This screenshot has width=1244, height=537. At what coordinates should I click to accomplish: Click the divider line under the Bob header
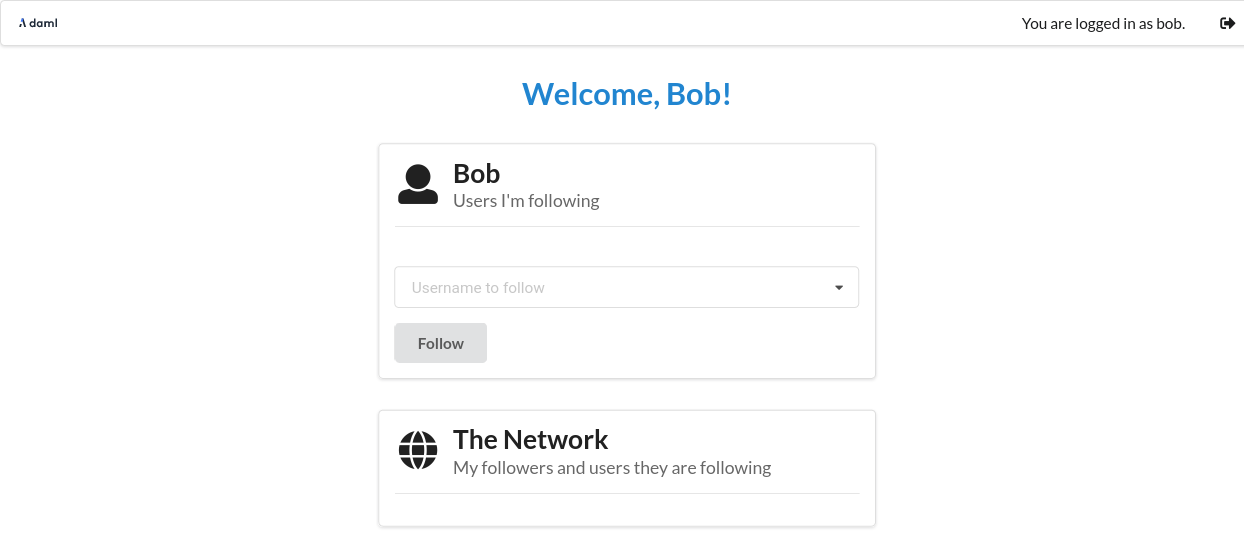[626, 227]
